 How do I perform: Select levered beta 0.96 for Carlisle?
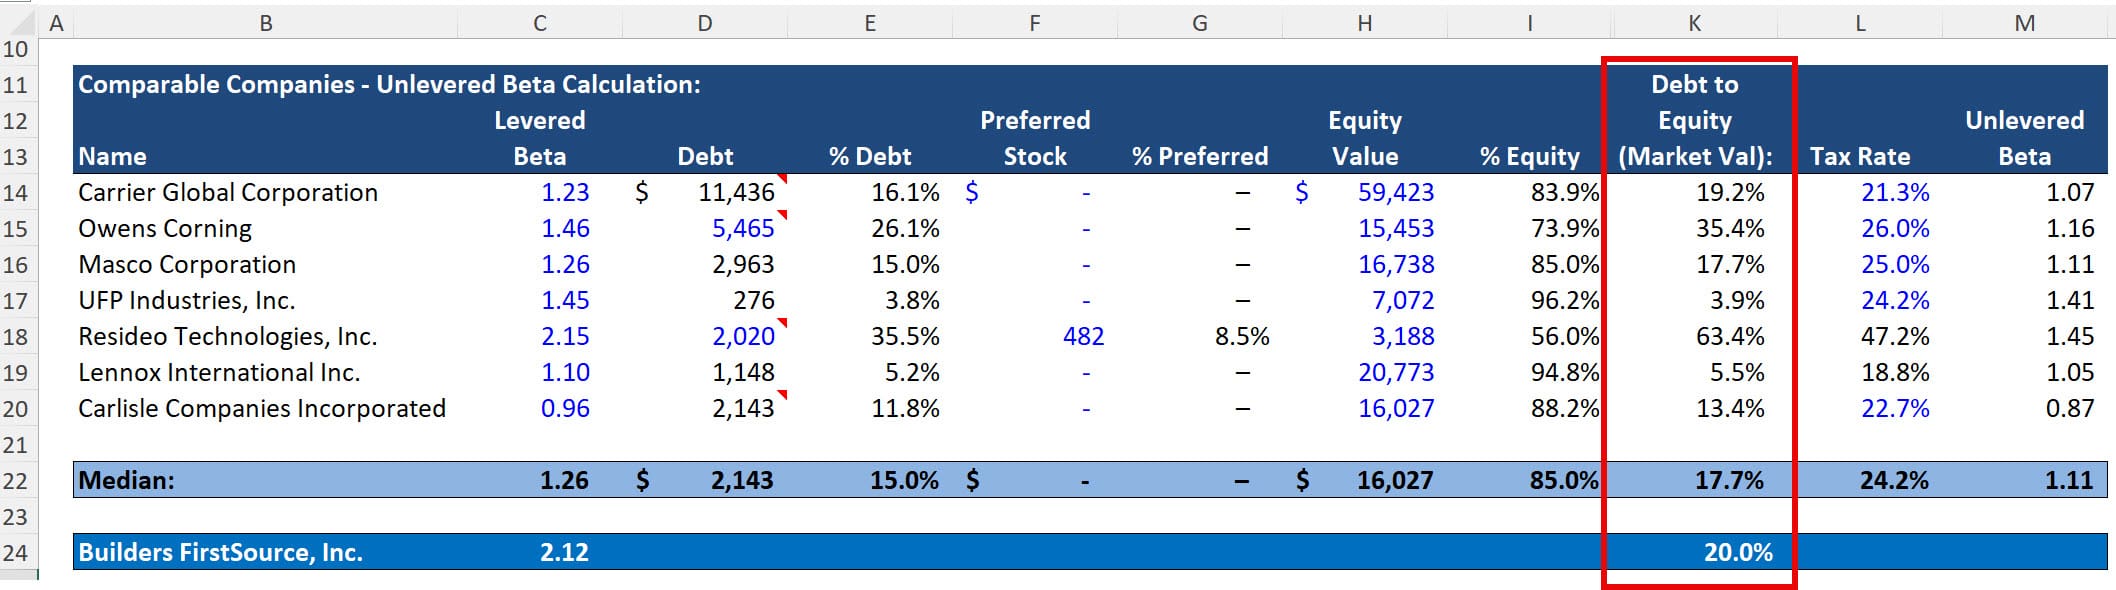565,408
